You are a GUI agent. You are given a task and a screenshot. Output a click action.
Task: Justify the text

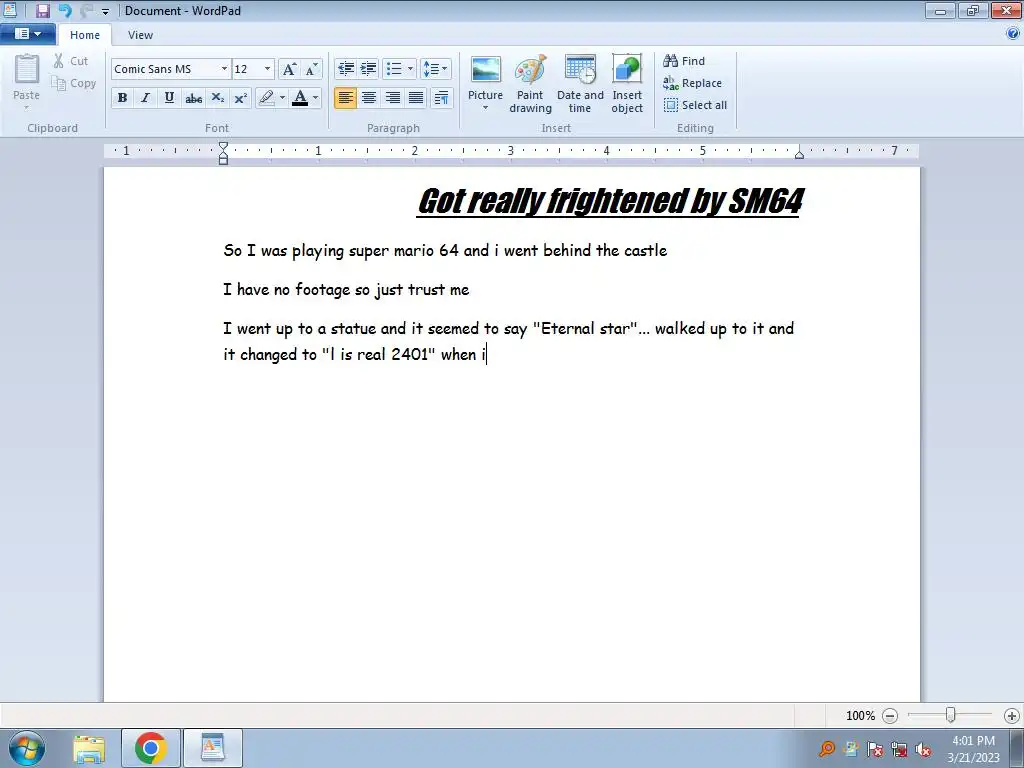416,98
